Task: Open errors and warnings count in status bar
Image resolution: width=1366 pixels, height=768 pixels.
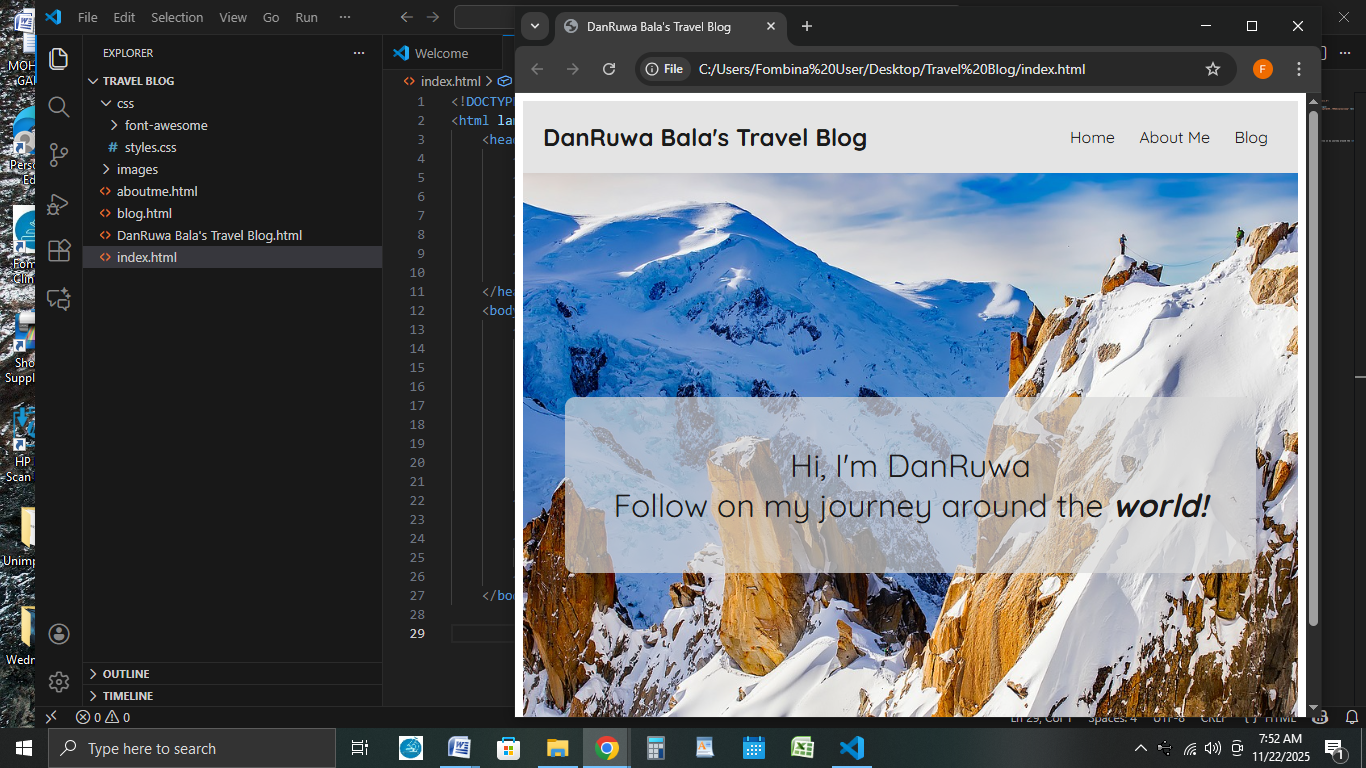Action: [x=103, y=717]
